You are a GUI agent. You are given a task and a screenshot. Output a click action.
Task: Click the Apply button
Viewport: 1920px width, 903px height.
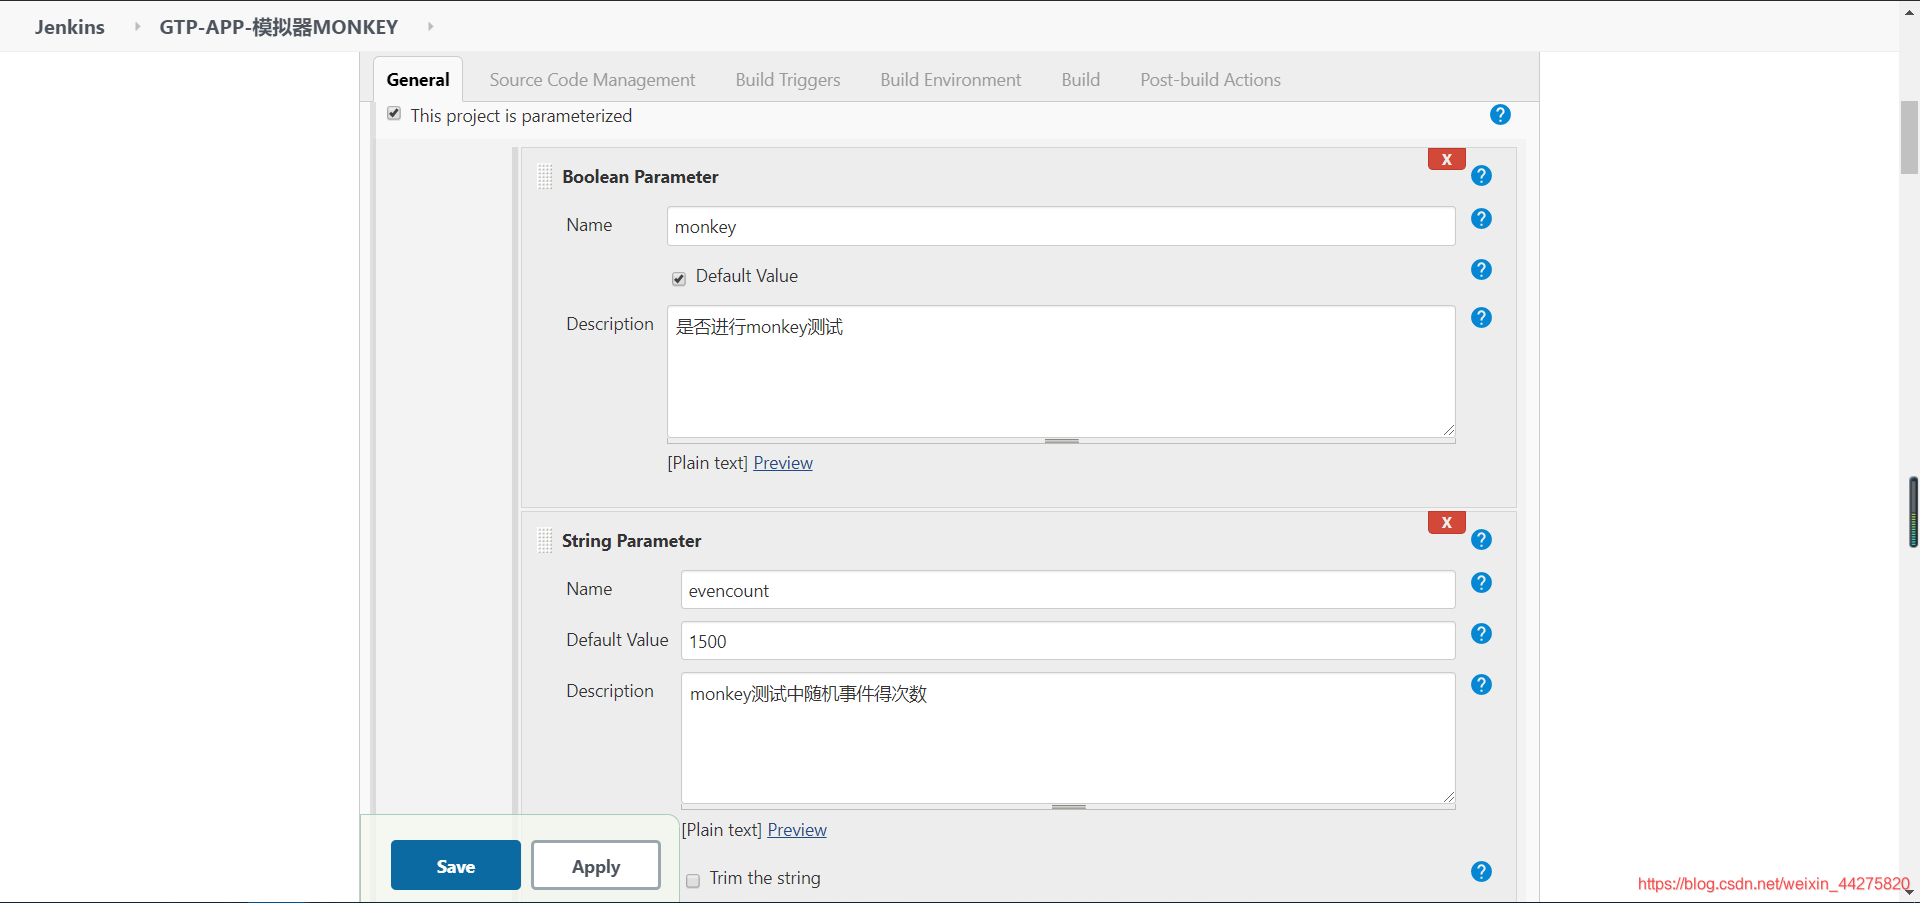[596, 865]
